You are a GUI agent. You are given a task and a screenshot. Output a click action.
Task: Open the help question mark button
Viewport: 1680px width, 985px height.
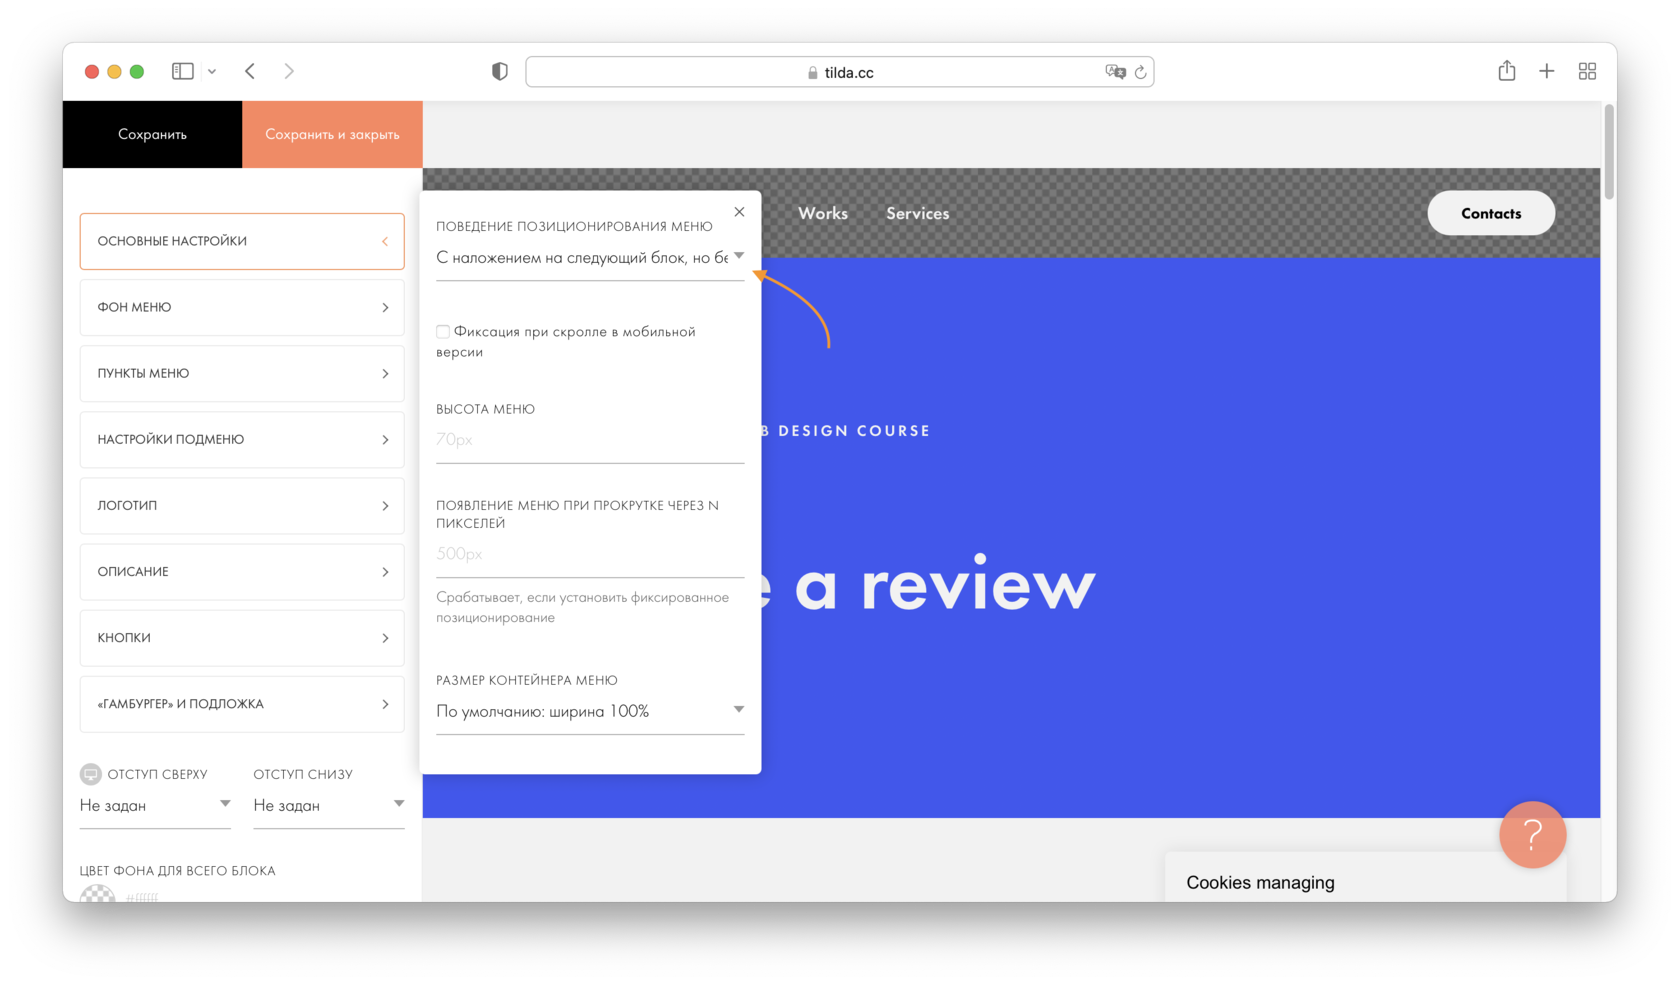1533,834
